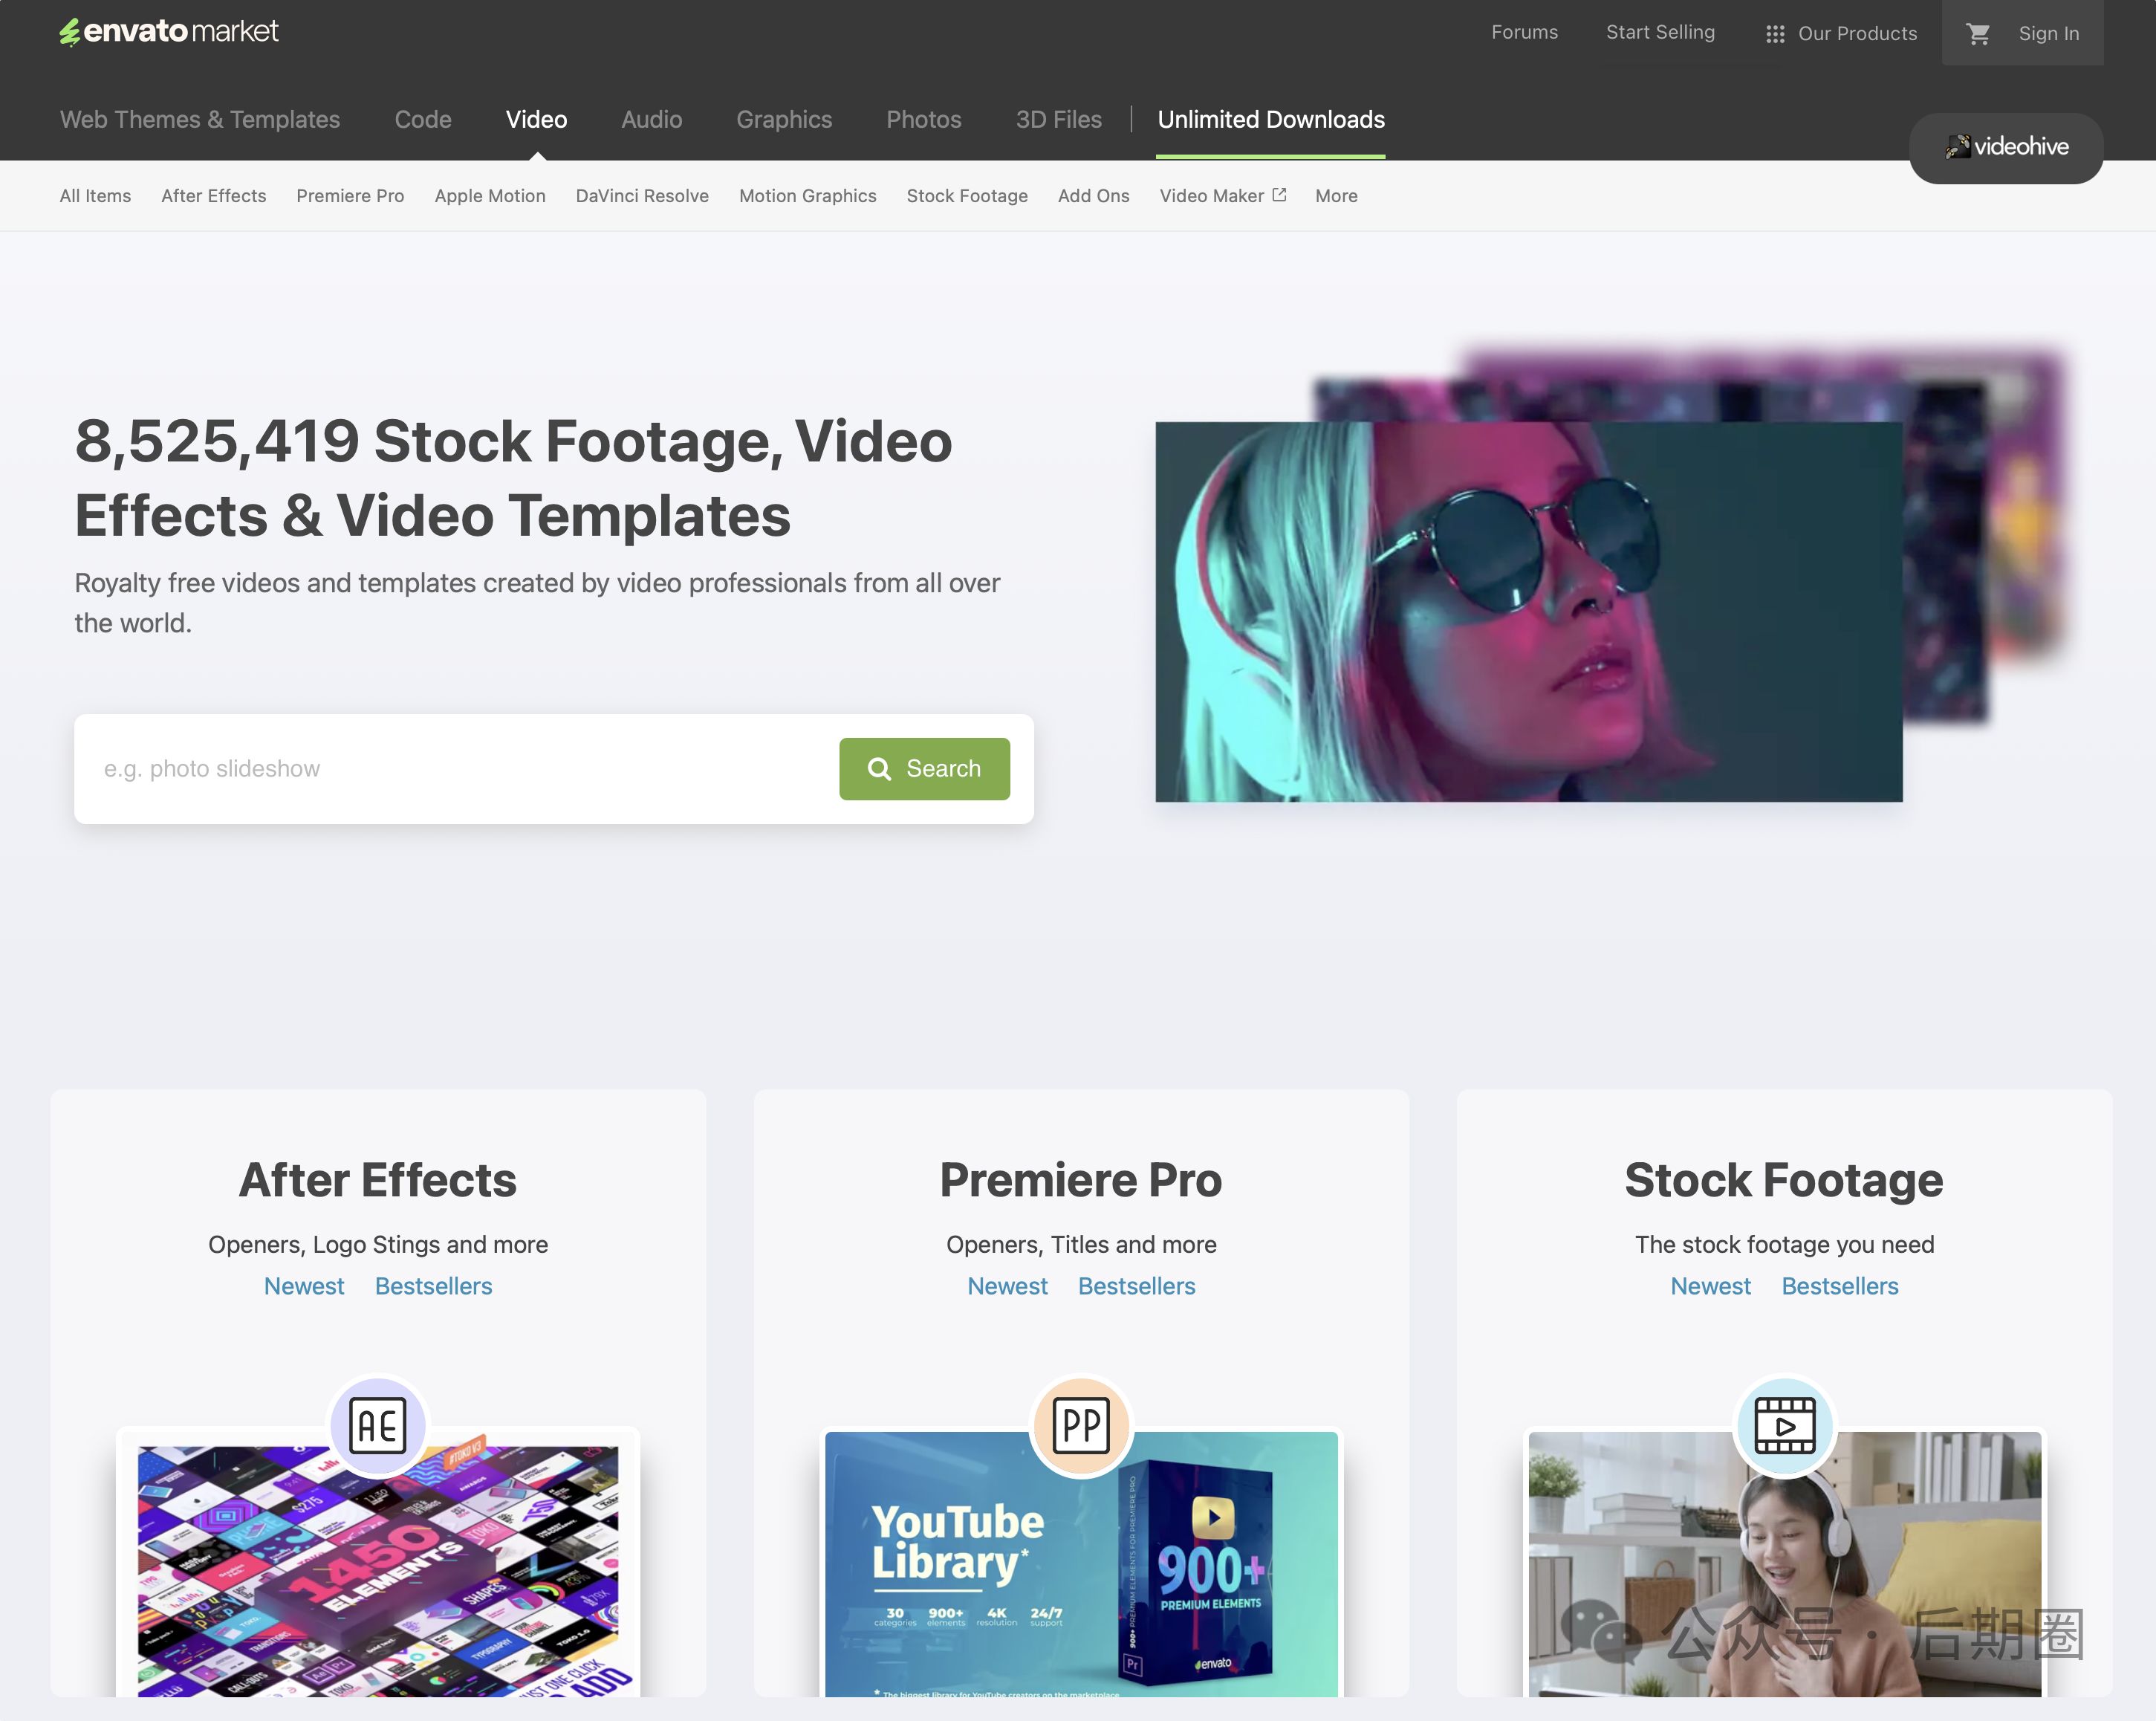Click the shopping cart icon
Viewport: 2156px width, 1721px height.
tap(1977, 34)
